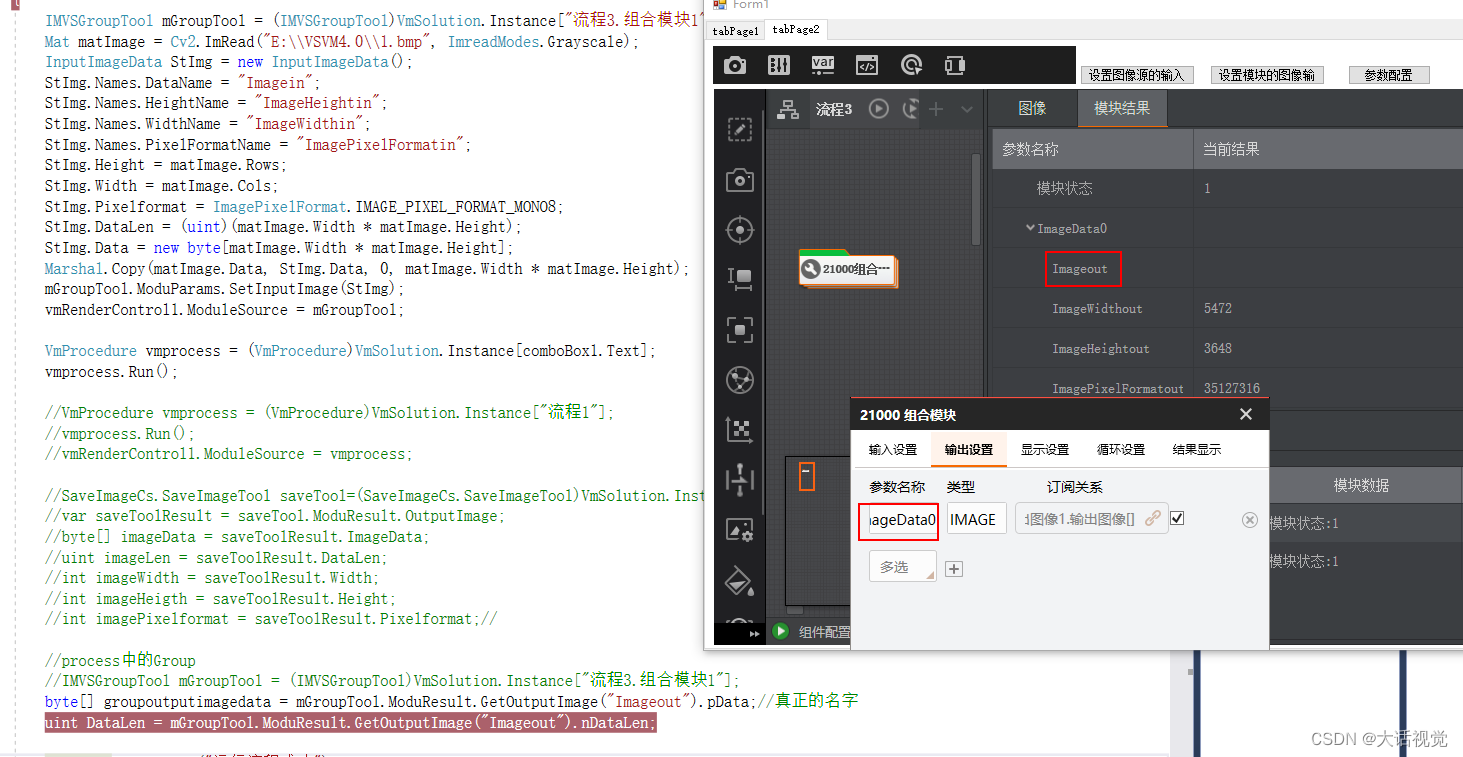Viewport: 1463px width, 757px height.
Task: Click the 模块数据 column header
Action: coord(1361,485)
